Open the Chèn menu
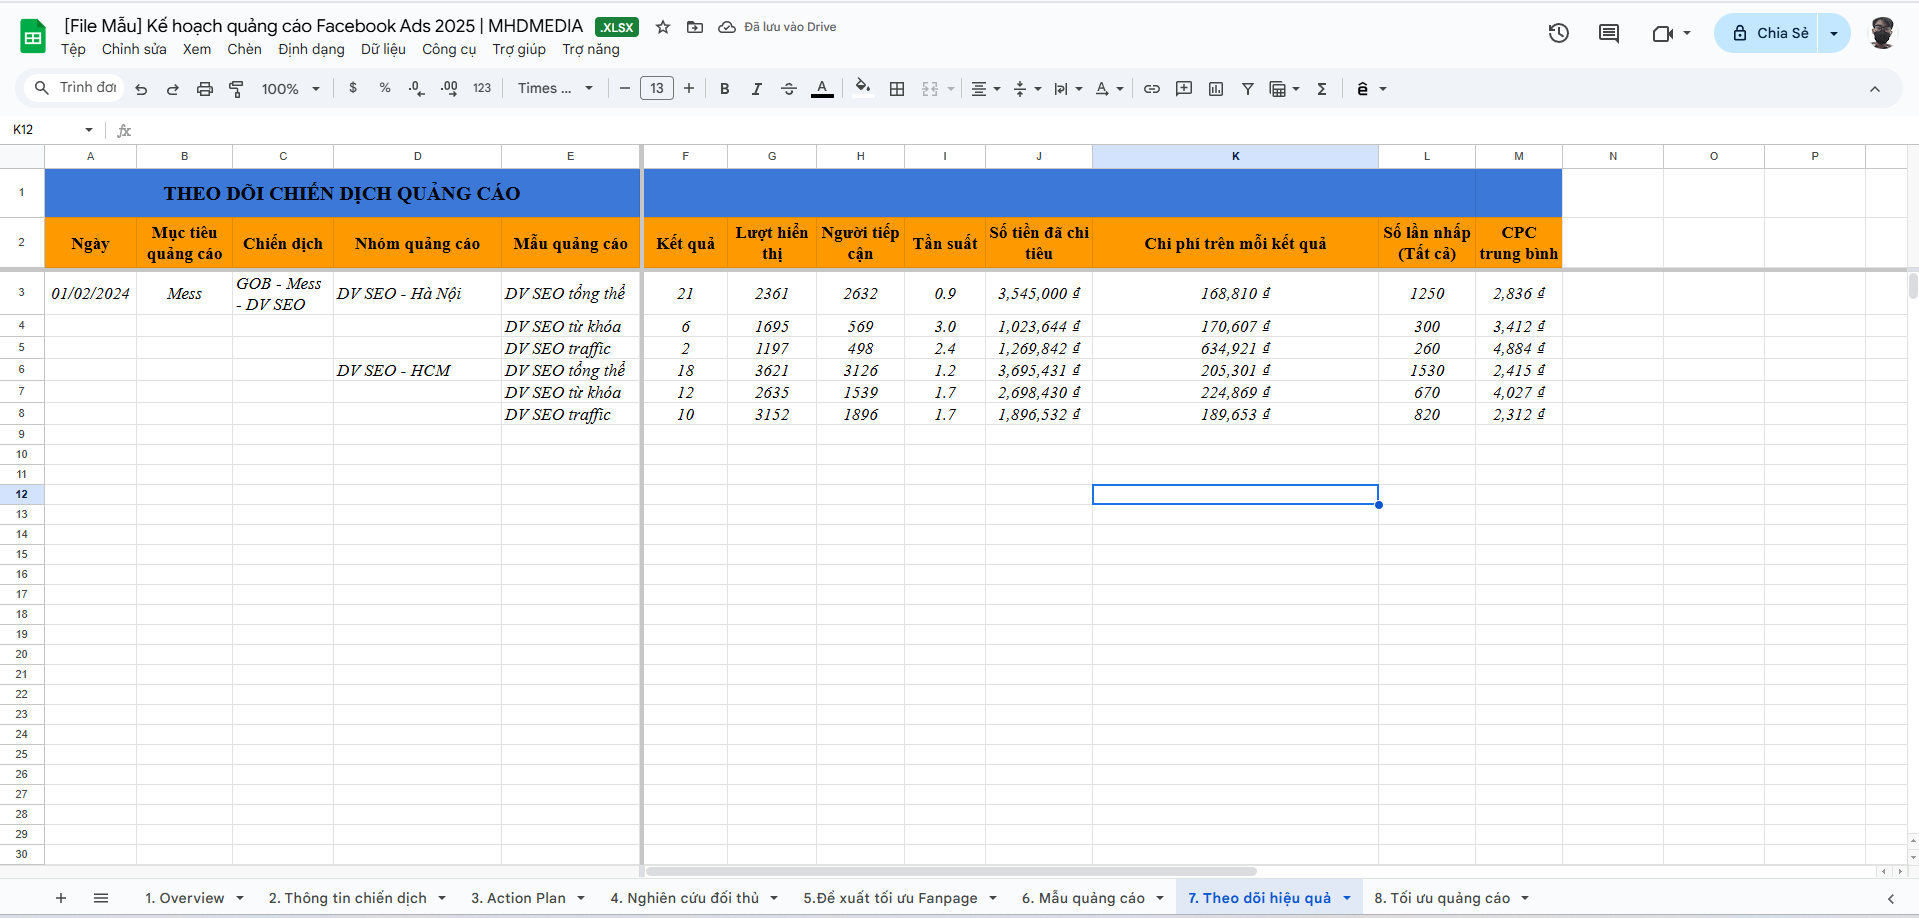This screenshot has width=1919, height=918. click(244, 49)
